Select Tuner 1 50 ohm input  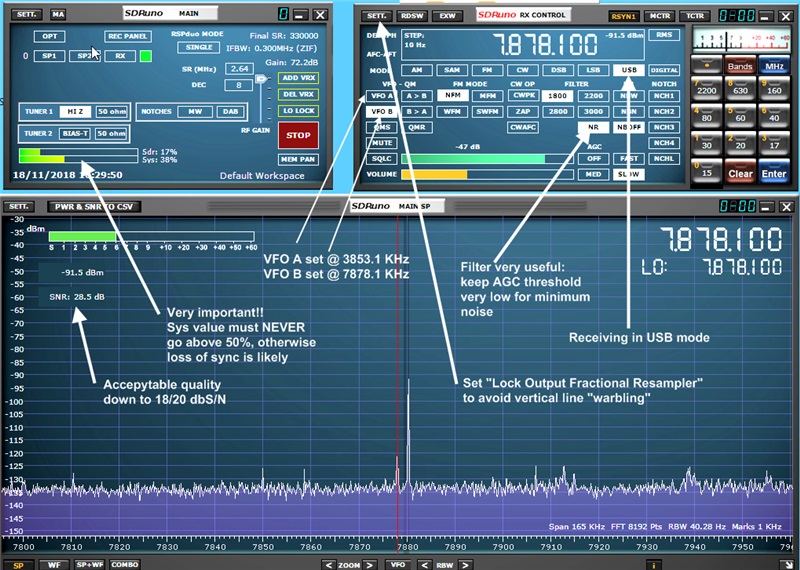pos(111,111)
